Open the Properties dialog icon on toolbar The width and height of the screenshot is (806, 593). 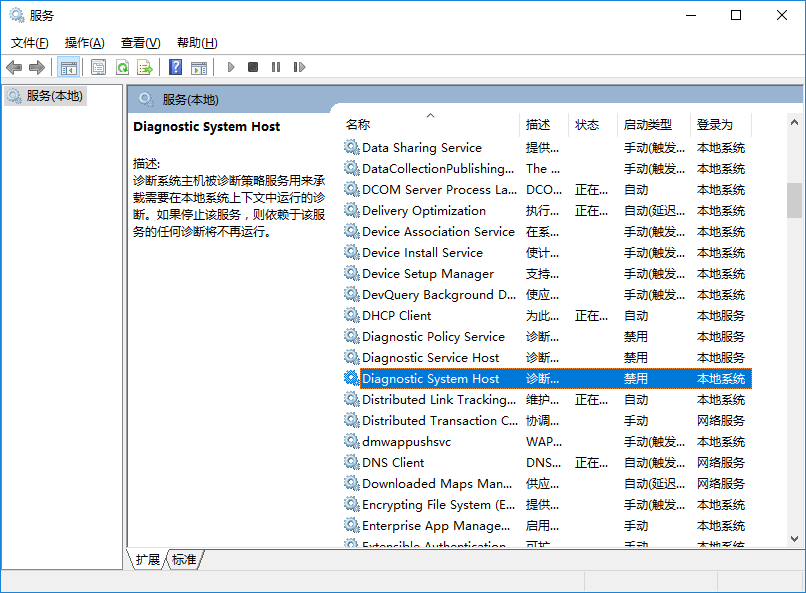coord(96,67)
